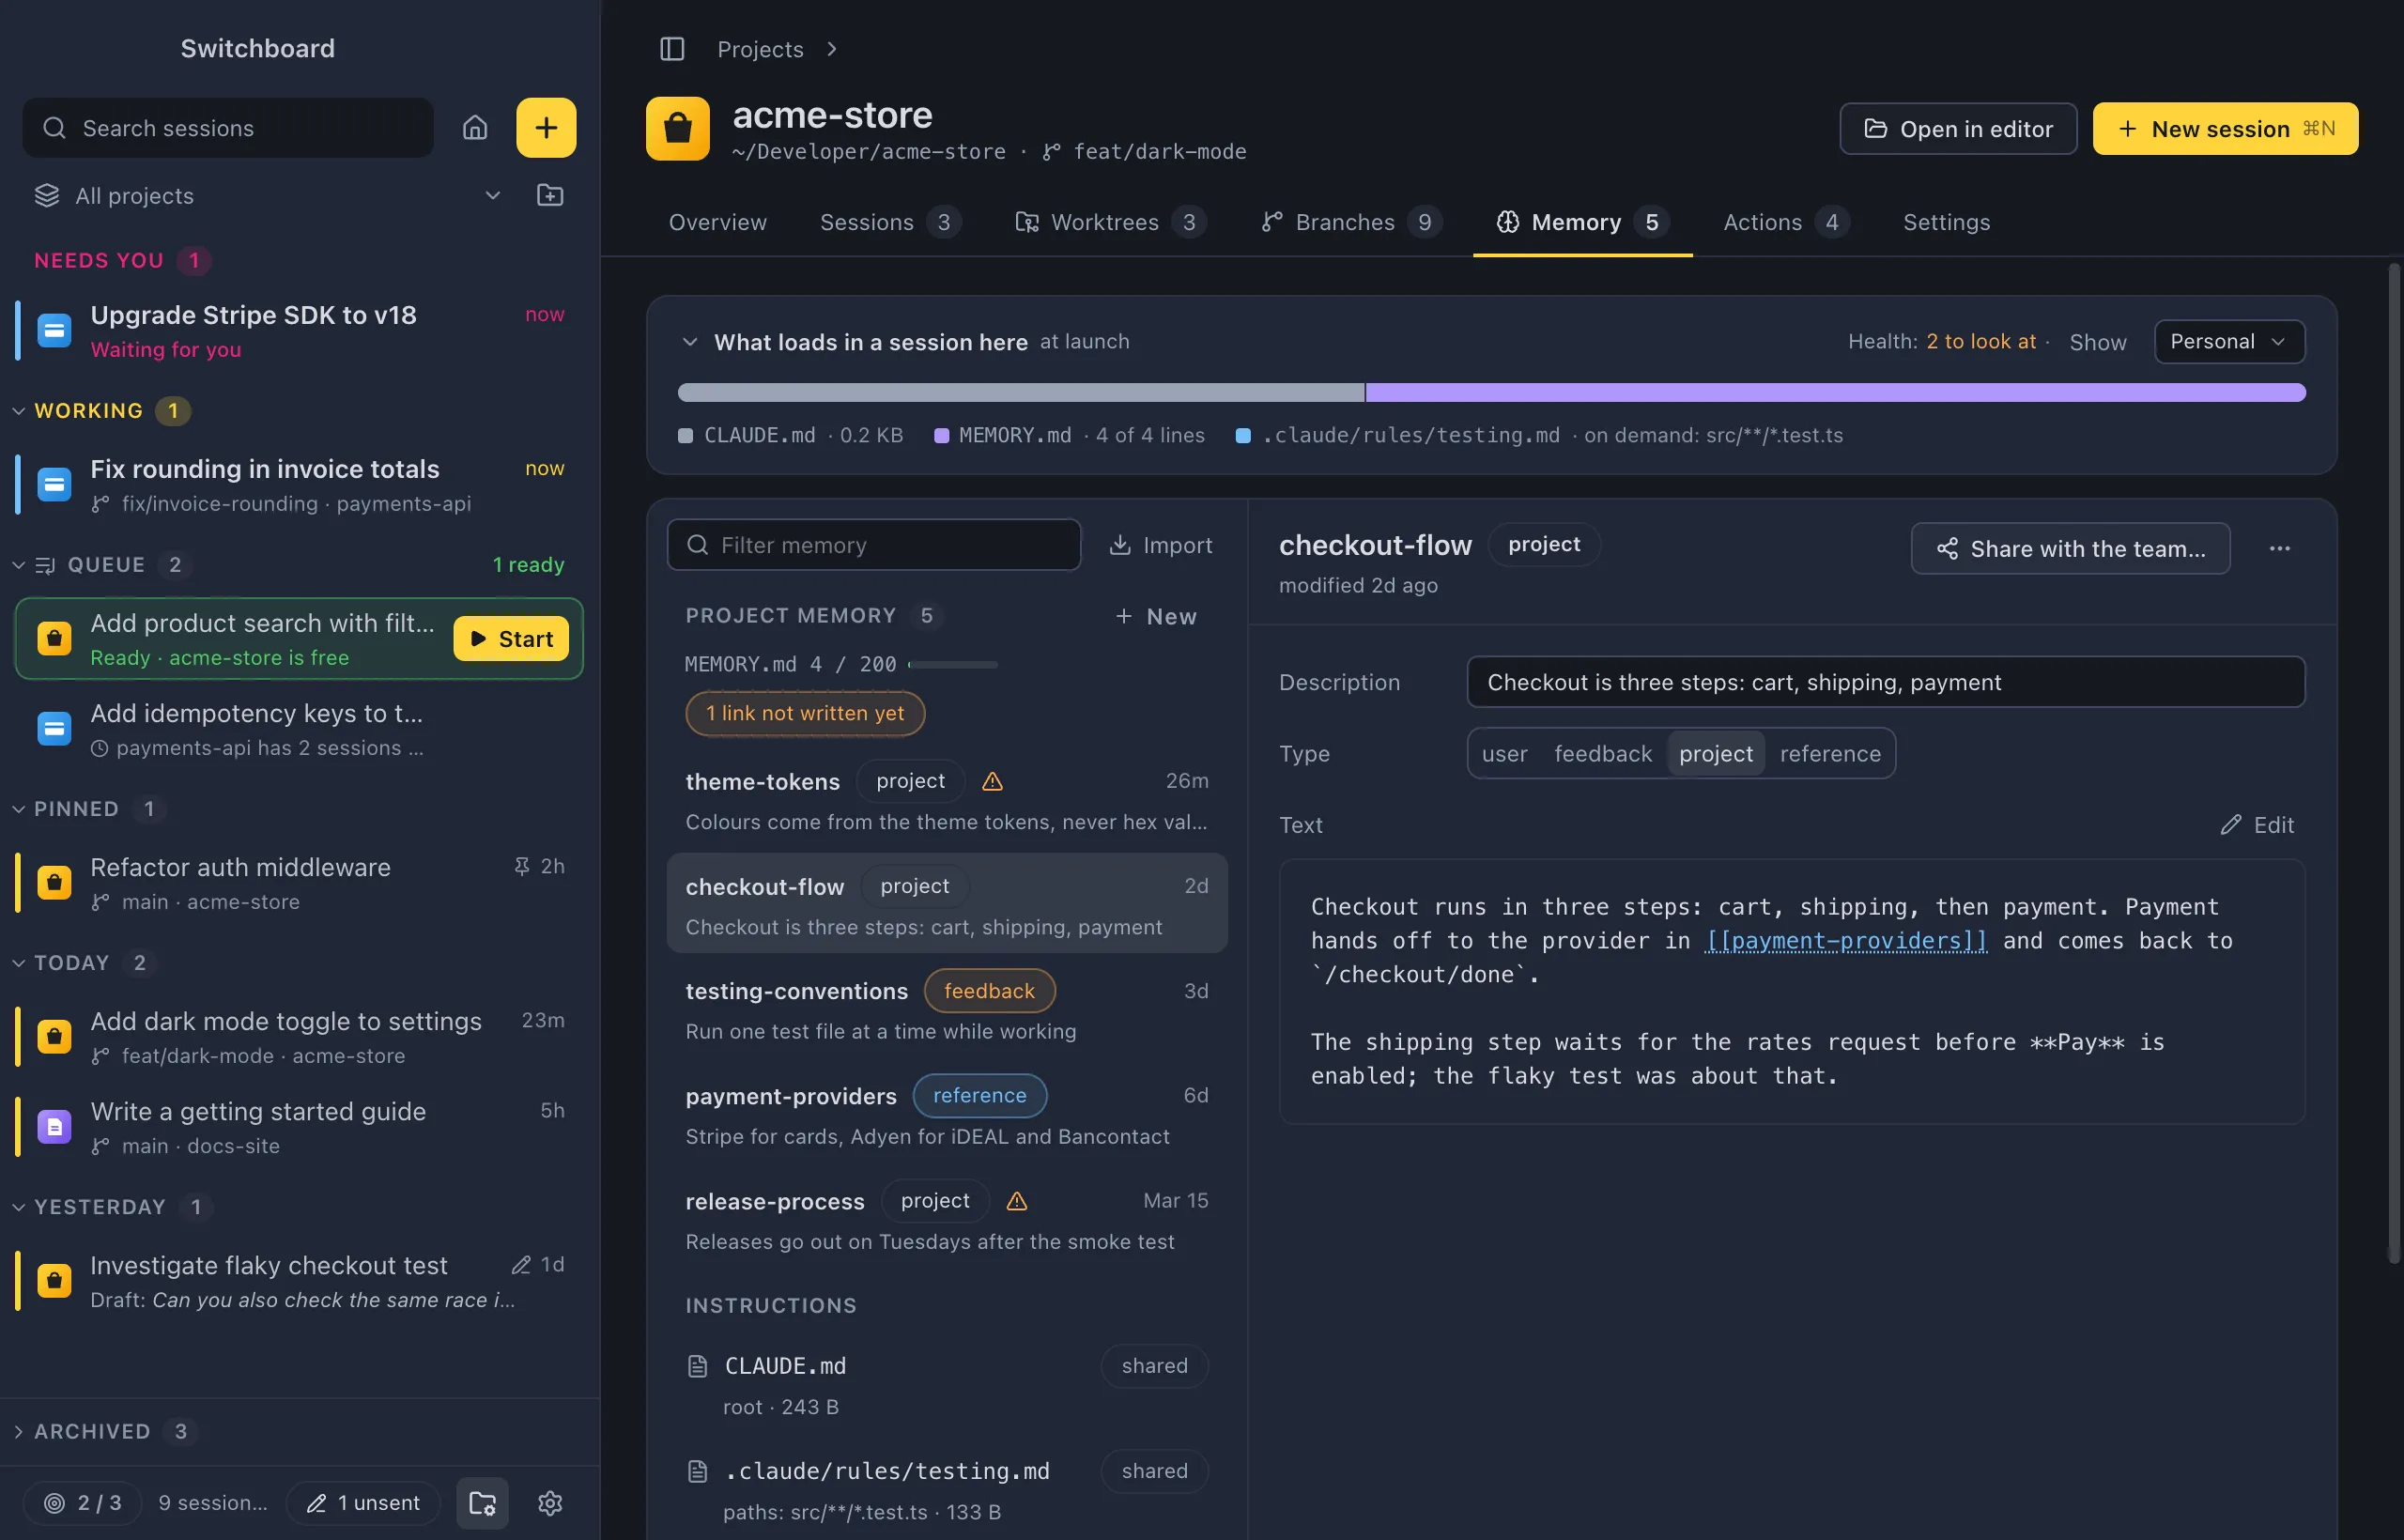Start the Add product search session
2404x1540 pixels.
click(x=511, y=639)
